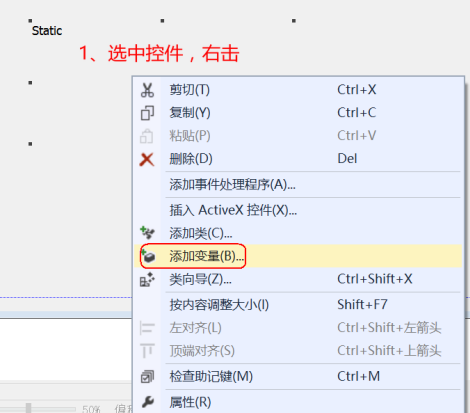Click the red X Delete icon

coord(147,159)
